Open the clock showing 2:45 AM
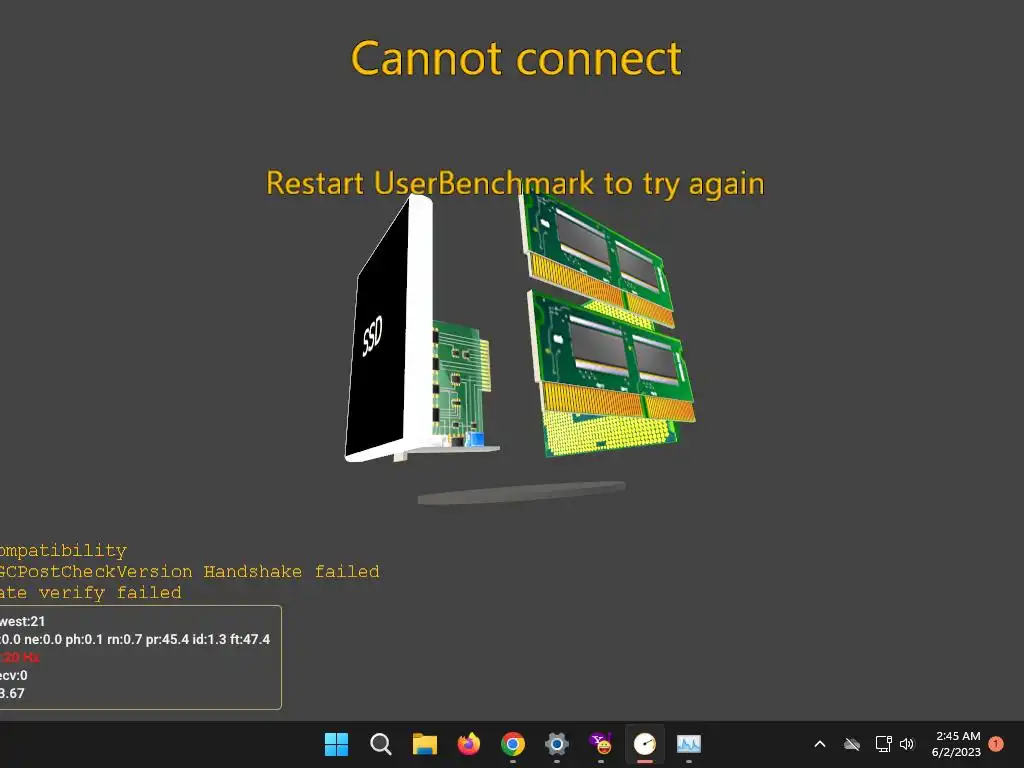Viewport: 1024px width, 768px height. [956, 744]
